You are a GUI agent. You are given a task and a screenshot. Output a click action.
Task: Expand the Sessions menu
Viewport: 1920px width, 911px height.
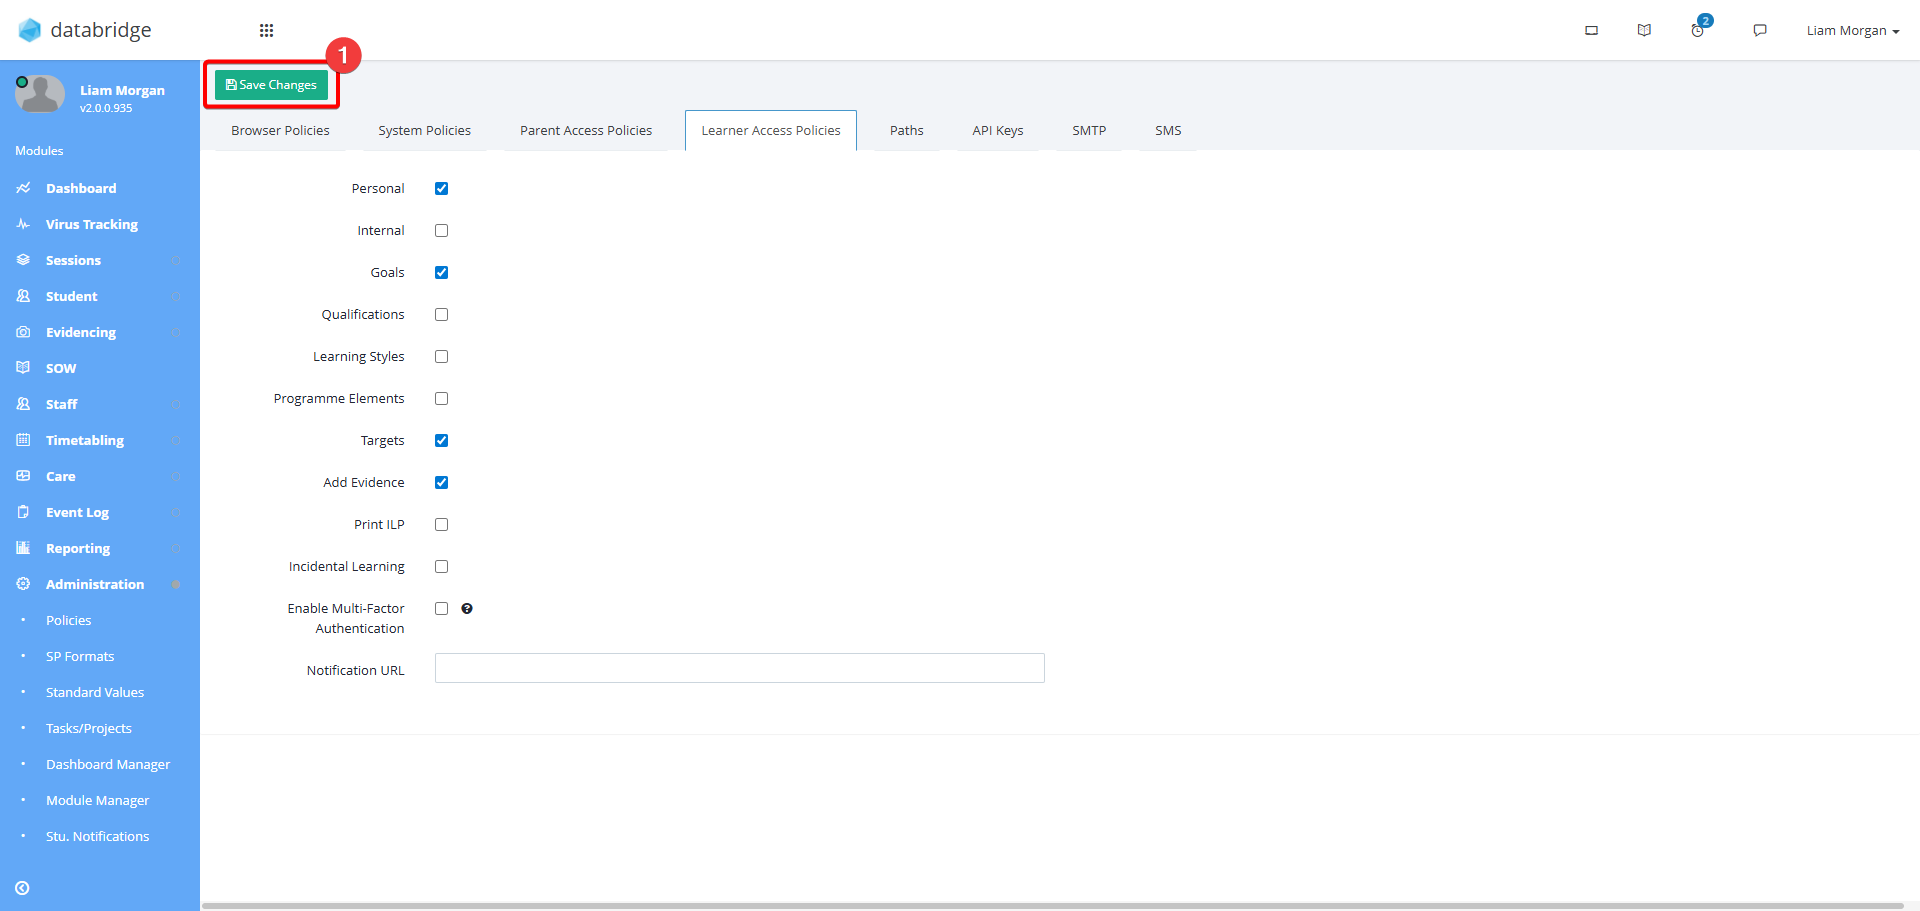[176, 260]
